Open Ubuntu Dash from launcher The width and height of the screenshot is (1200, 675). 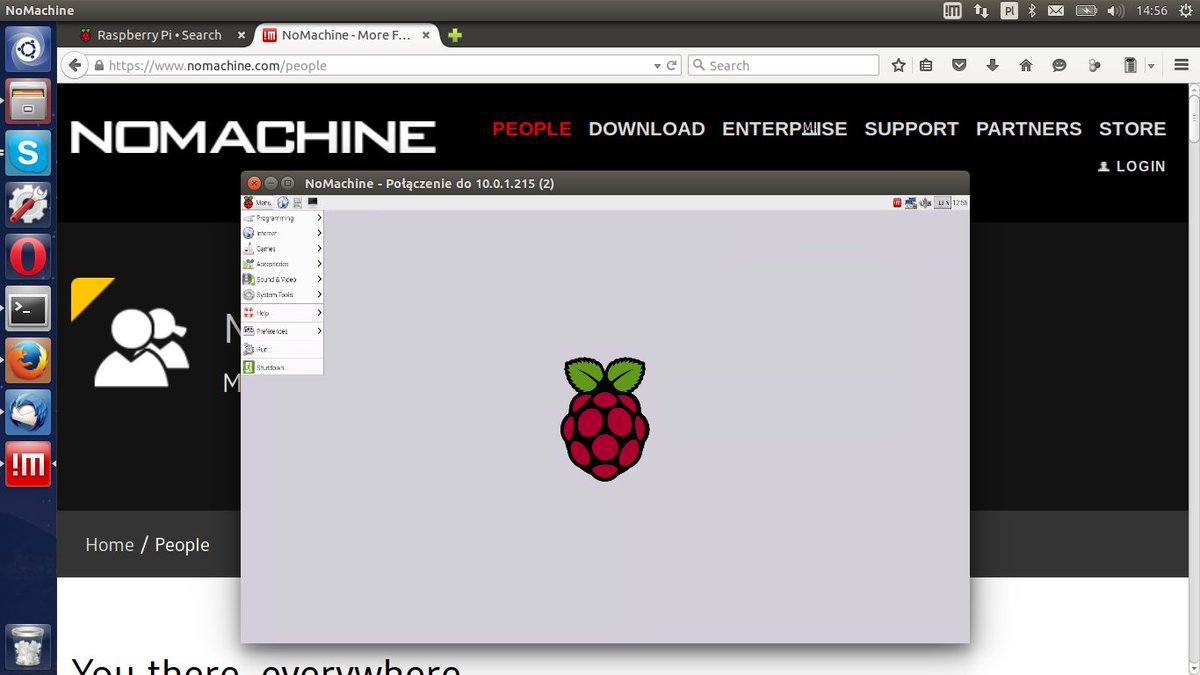[28, 49]
